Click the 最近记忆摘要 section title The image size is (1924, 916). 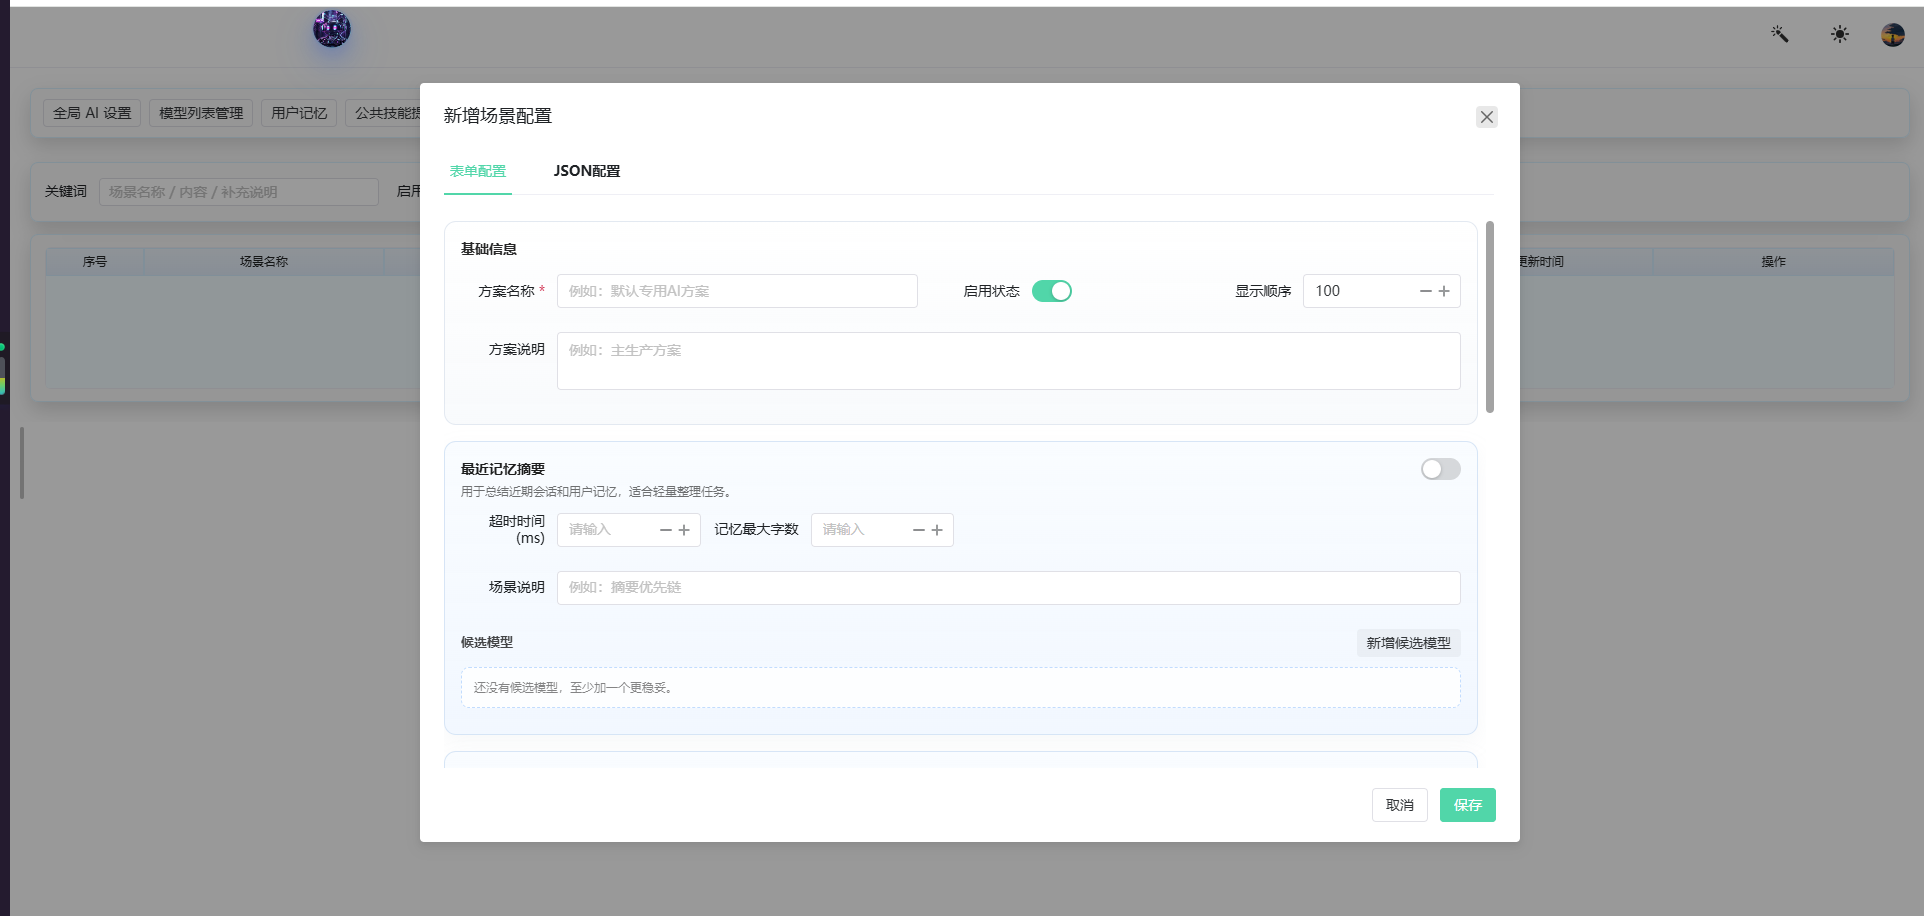(503, 469)
